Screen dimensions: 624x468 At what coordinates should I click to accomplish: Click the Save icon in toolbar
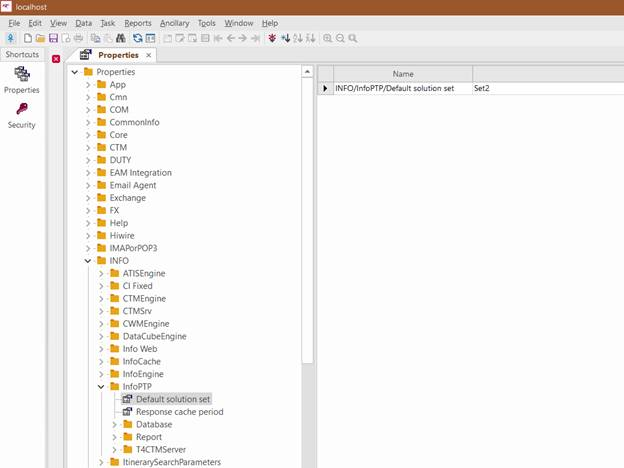53,38
